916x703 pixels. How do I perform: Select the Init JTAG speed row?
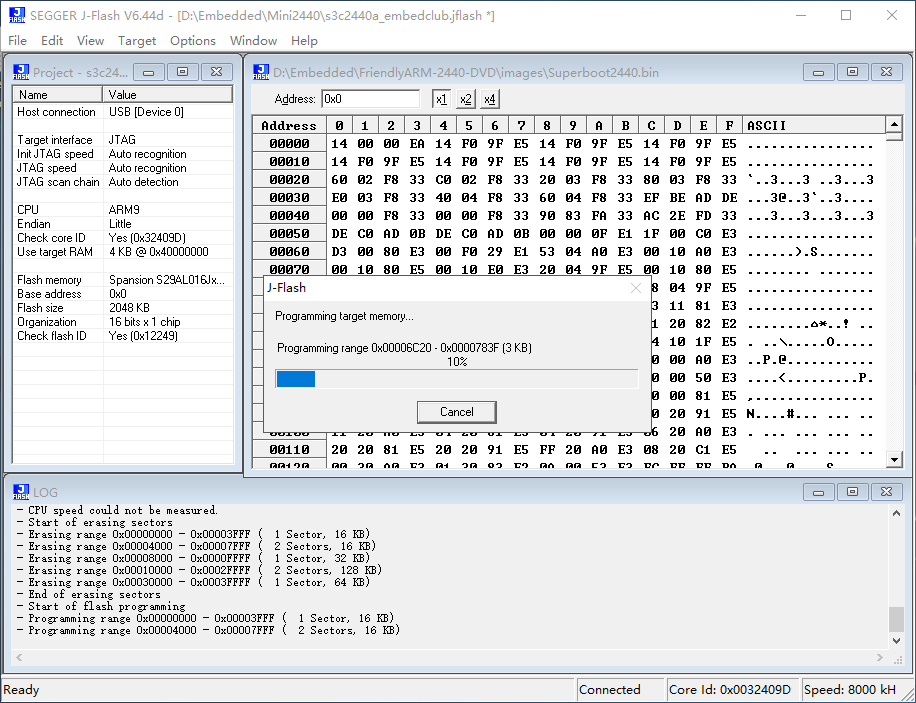123,154
